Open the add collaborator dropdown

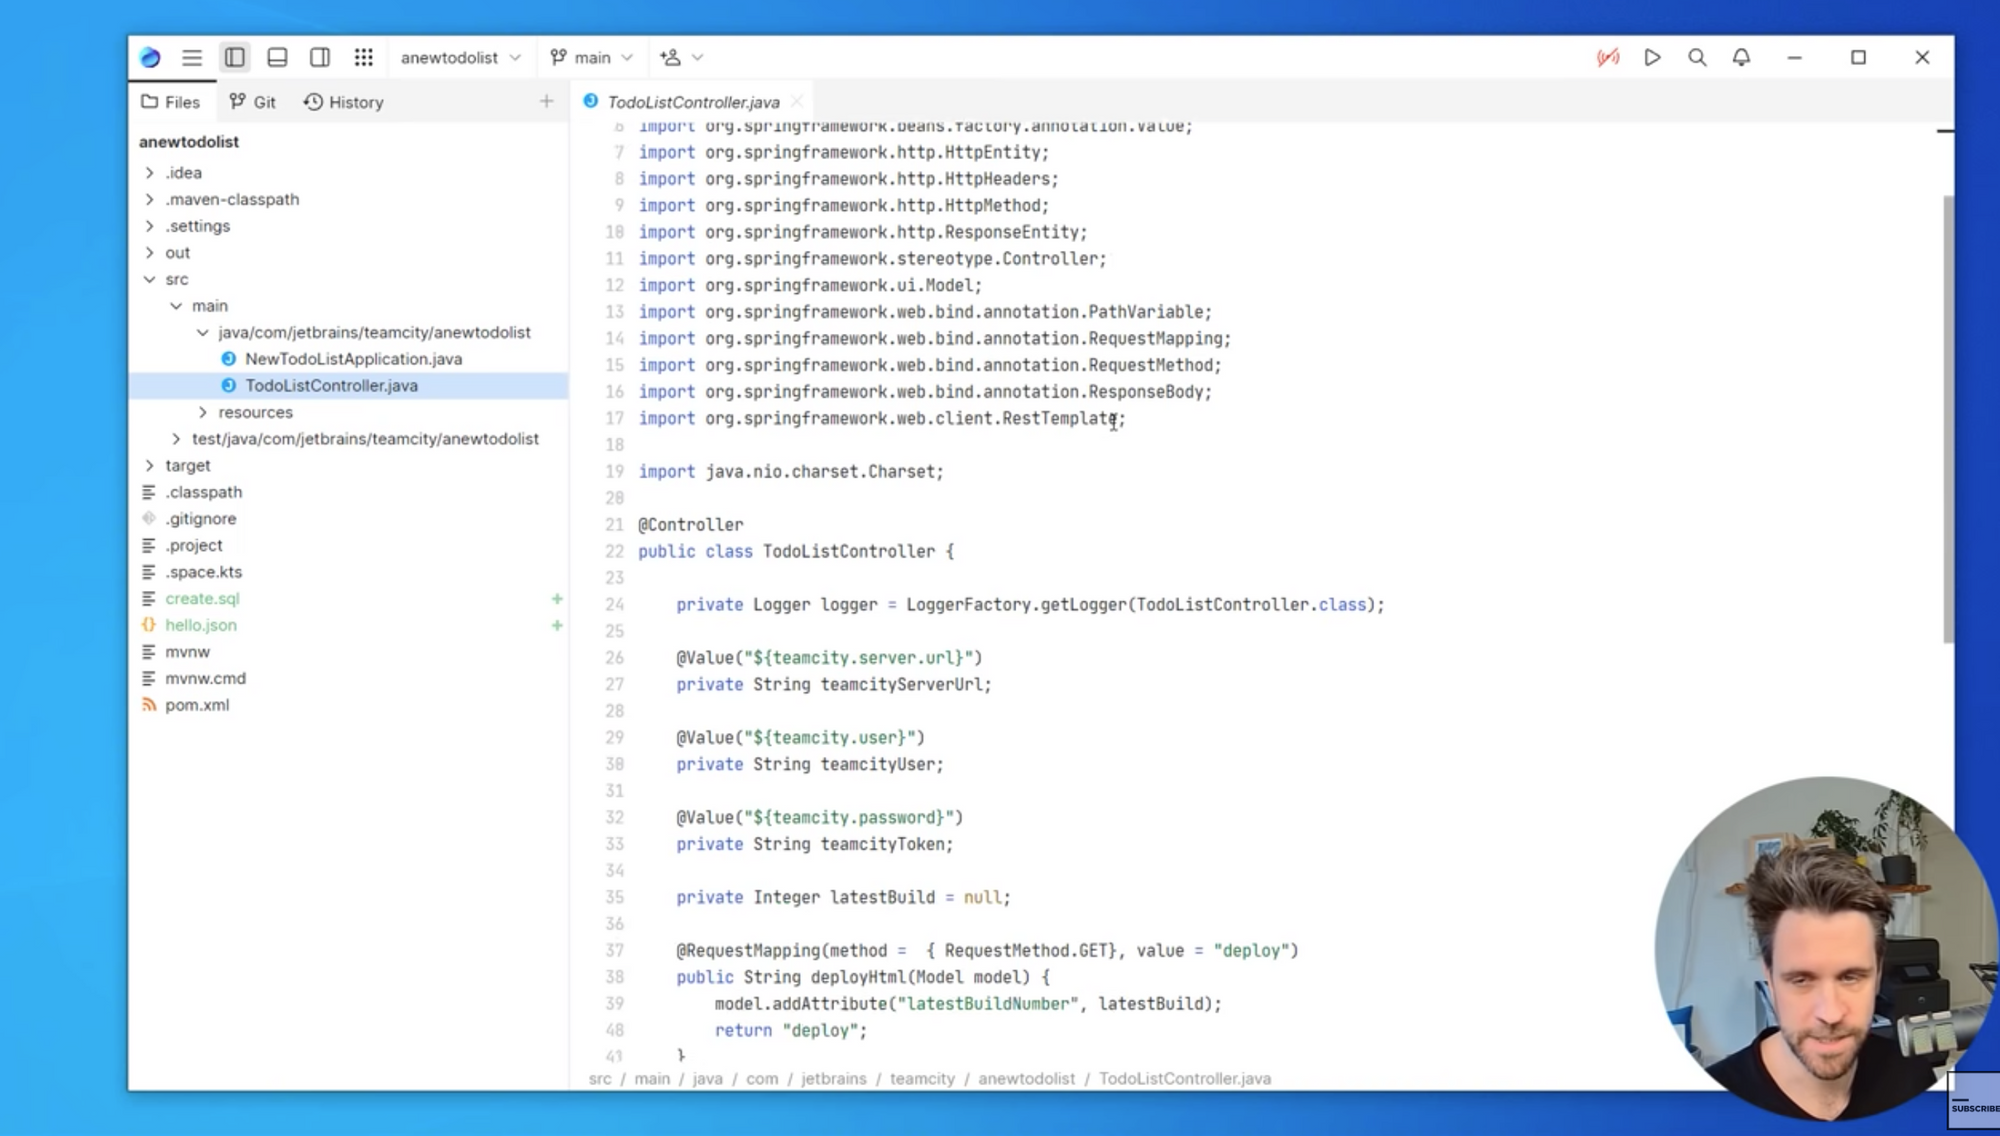681,57
